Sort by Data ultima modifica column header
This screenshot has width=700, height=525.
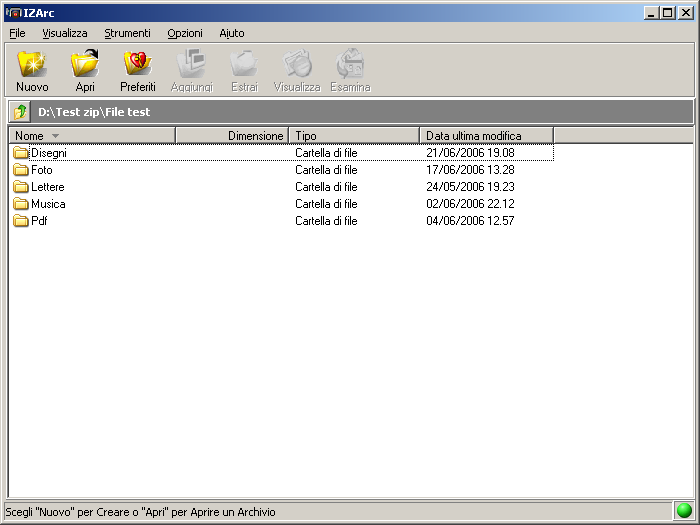tap(487, 136)
